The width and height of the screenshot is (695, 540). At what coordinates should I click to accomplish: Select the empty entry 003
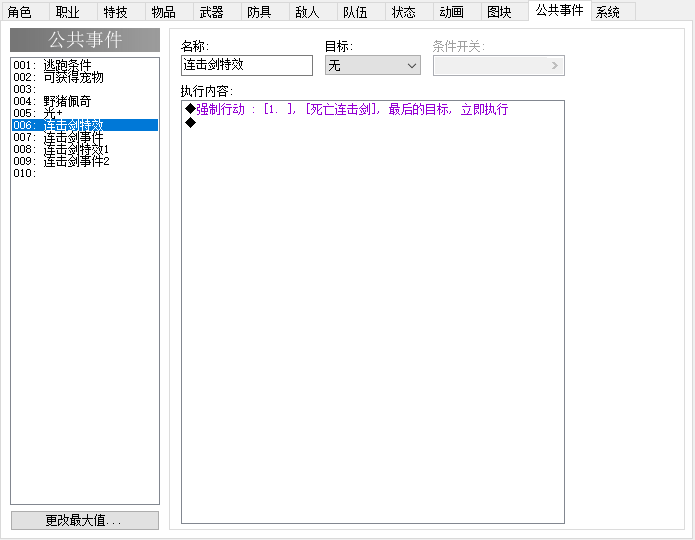tap(85, 89)
